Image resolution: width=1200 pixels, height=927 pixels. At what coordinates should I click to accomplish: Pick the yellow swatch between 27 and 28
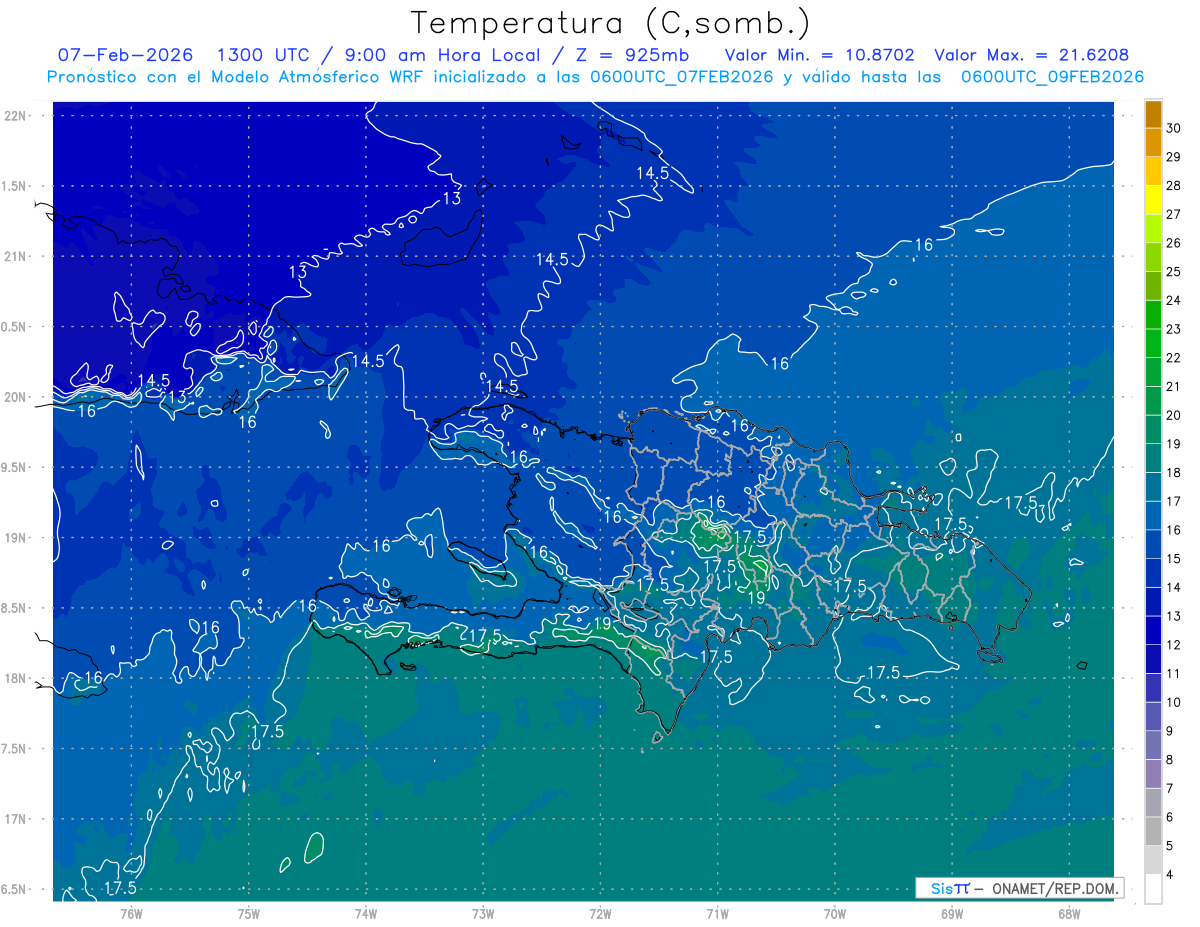point(1153,199)
